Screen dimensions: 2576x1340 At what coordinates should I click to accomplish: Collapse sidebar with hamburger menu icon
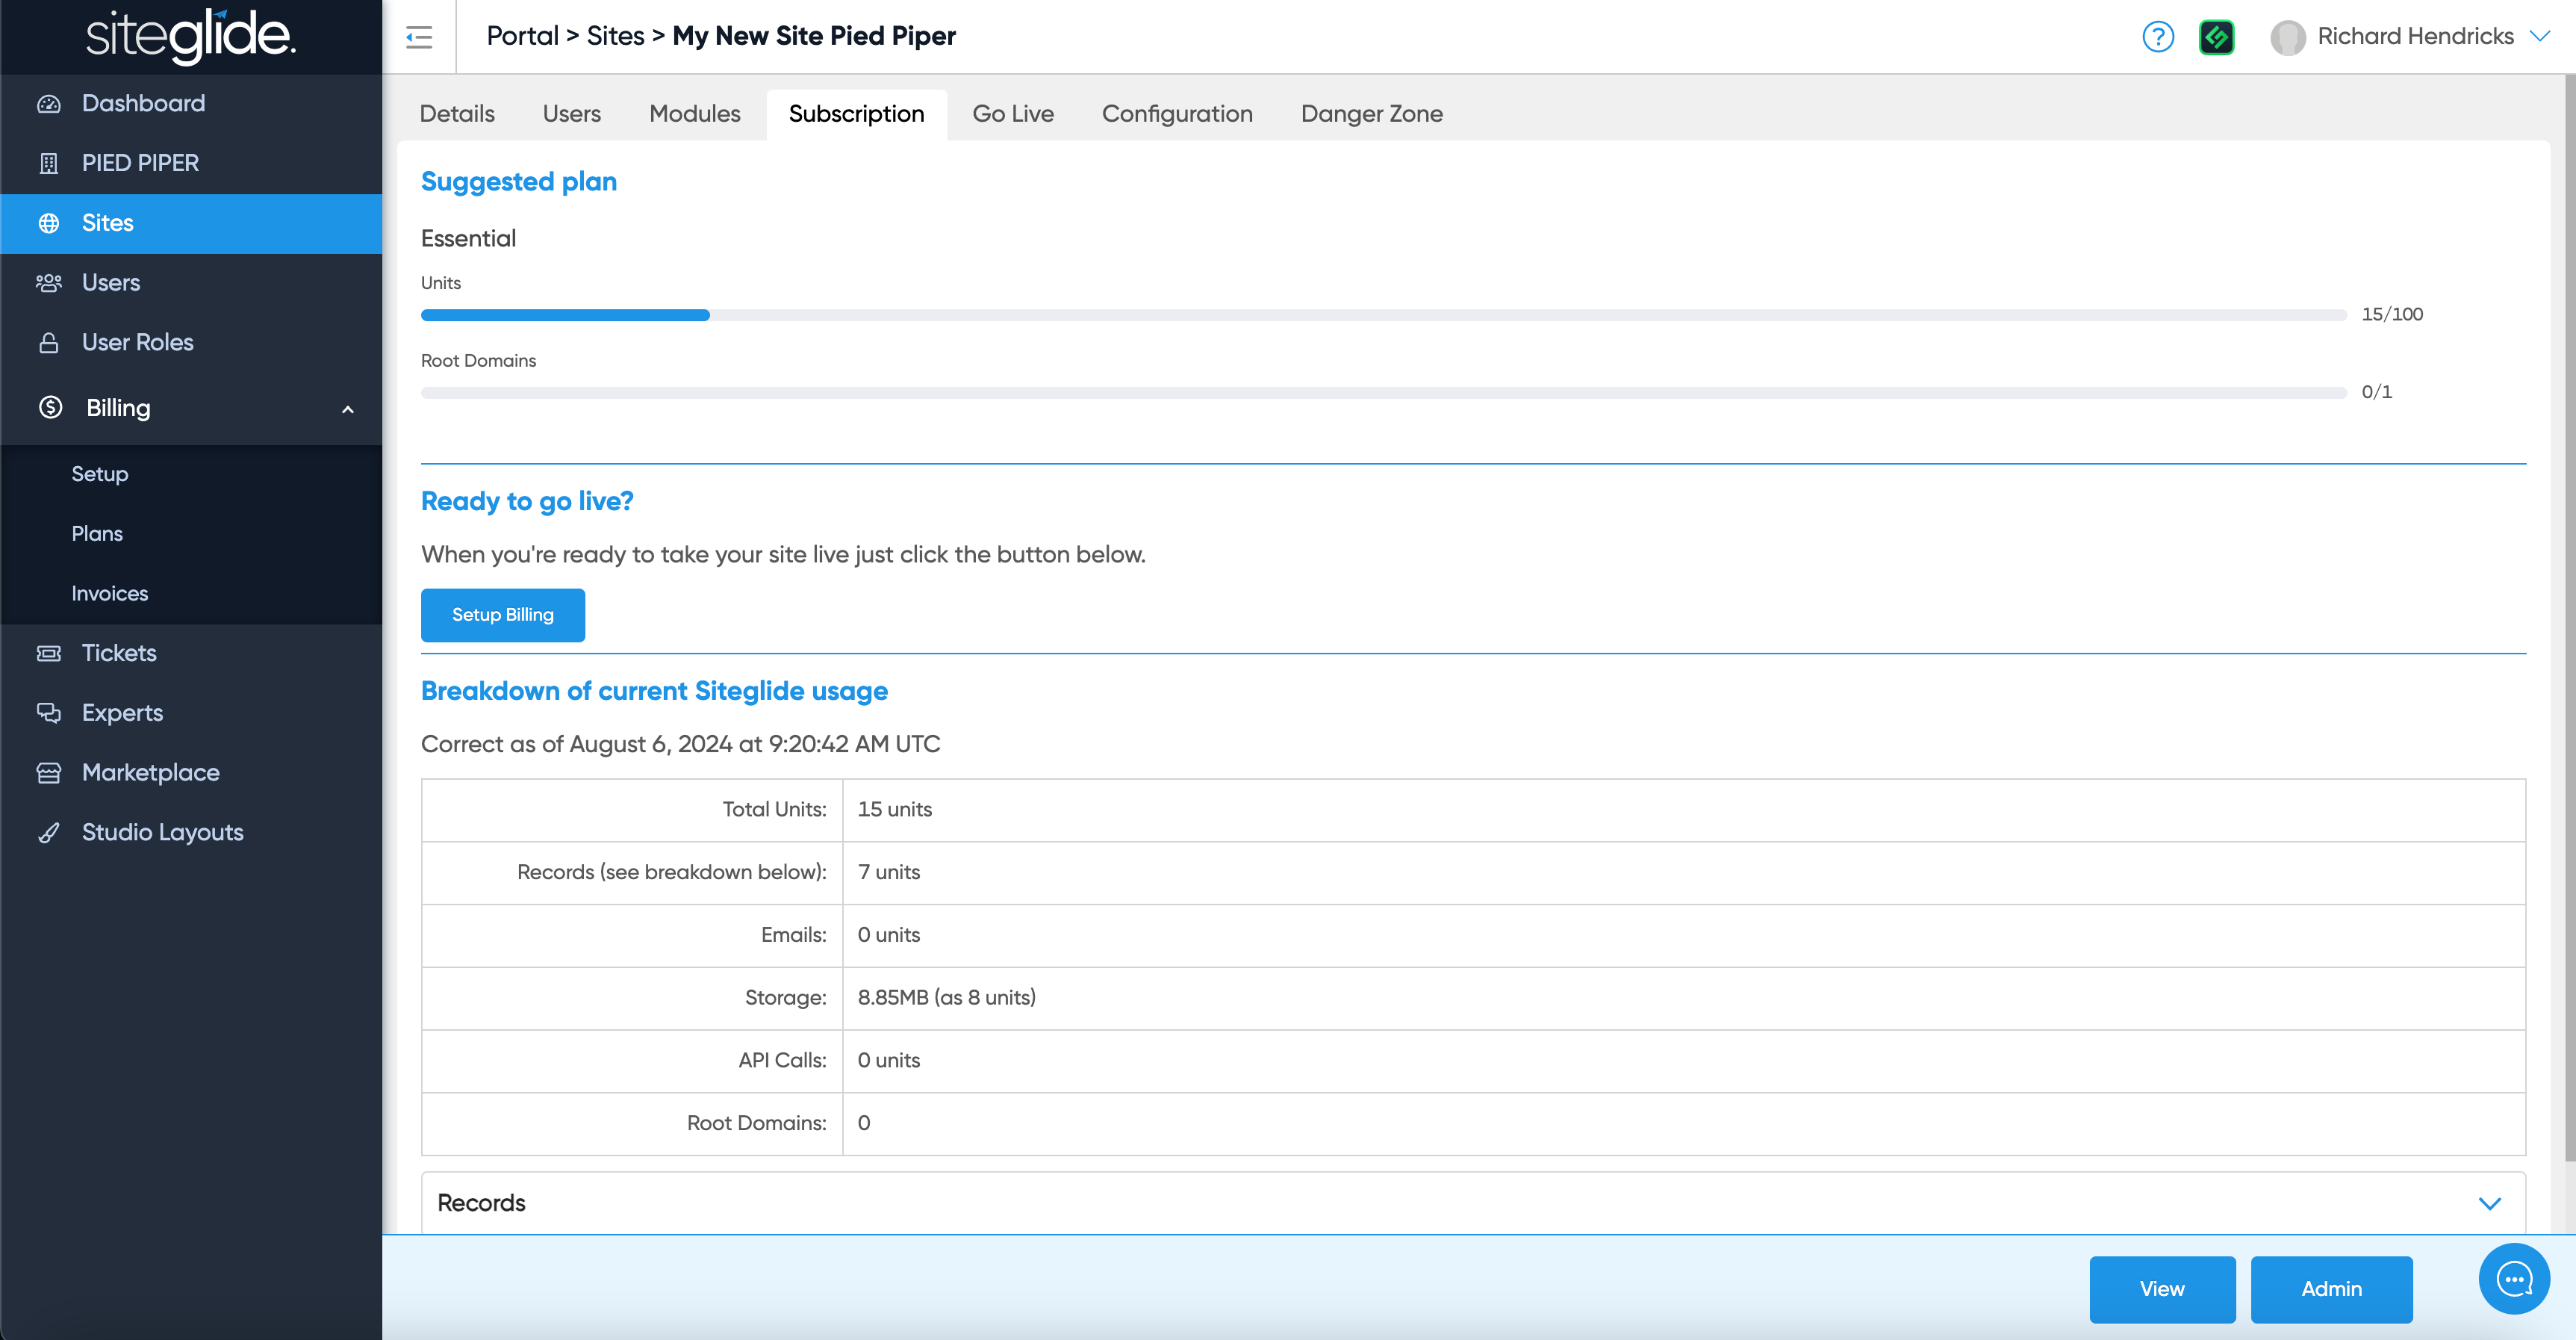tap(419, 37)
